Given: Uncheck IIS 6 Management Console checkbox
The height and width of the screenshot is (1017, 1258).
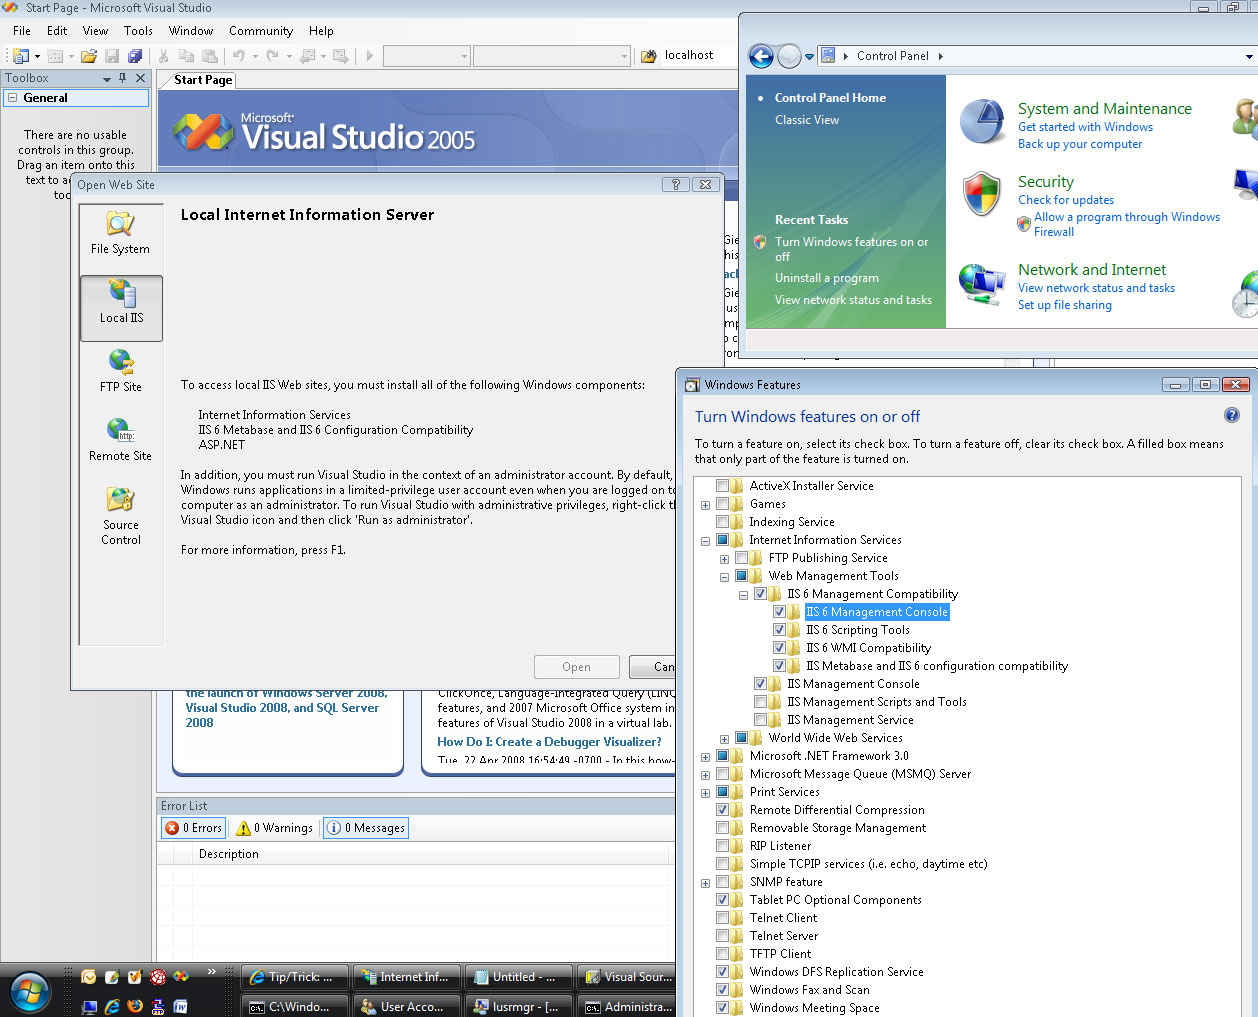Looking at the screenshot, I should point(780,612).
